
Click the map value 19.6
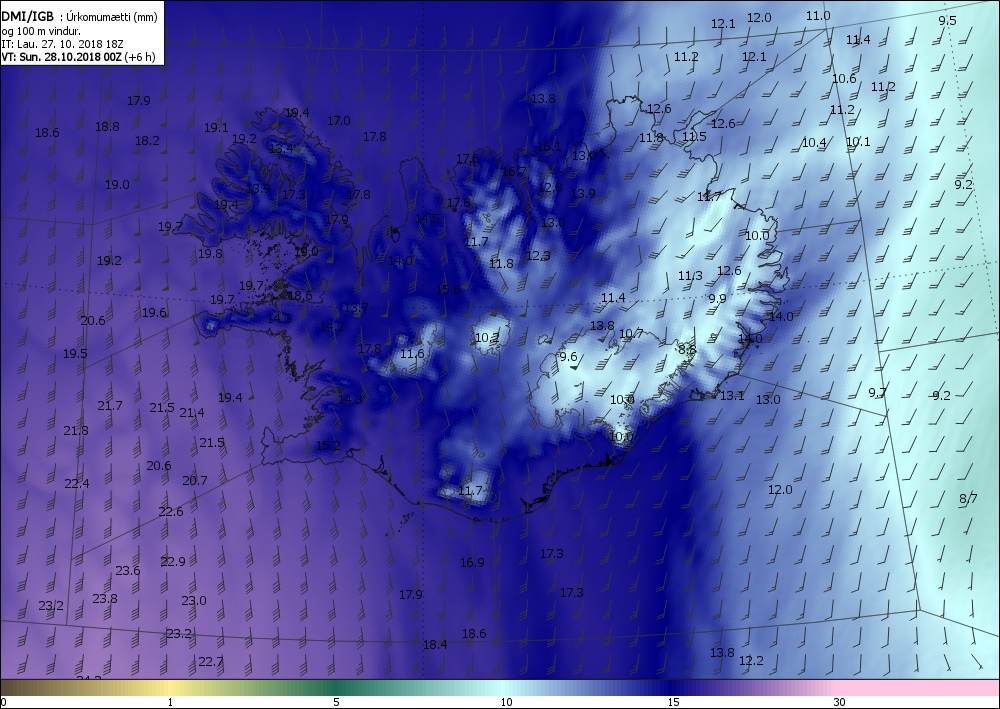154,312
